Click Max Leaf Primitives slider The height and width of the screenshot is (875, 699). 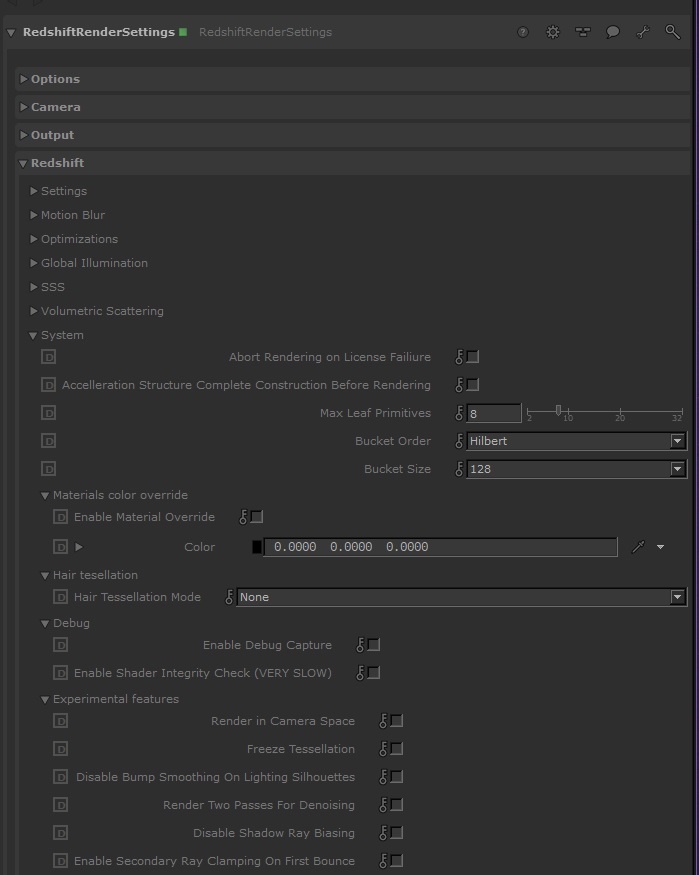[x=605, y=413]
